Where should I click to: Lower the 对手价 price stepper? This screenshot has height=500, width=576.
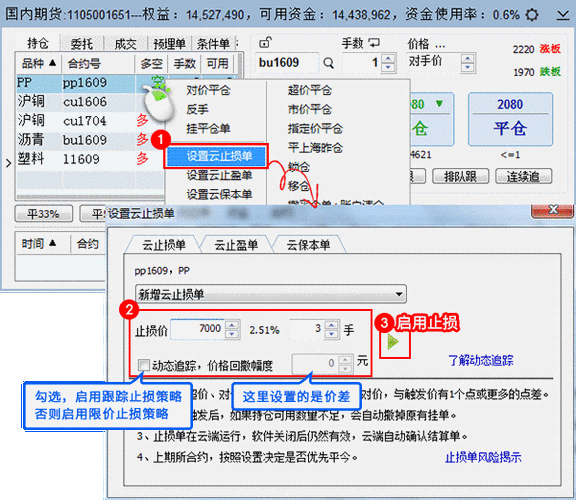(x=467, y=67)
